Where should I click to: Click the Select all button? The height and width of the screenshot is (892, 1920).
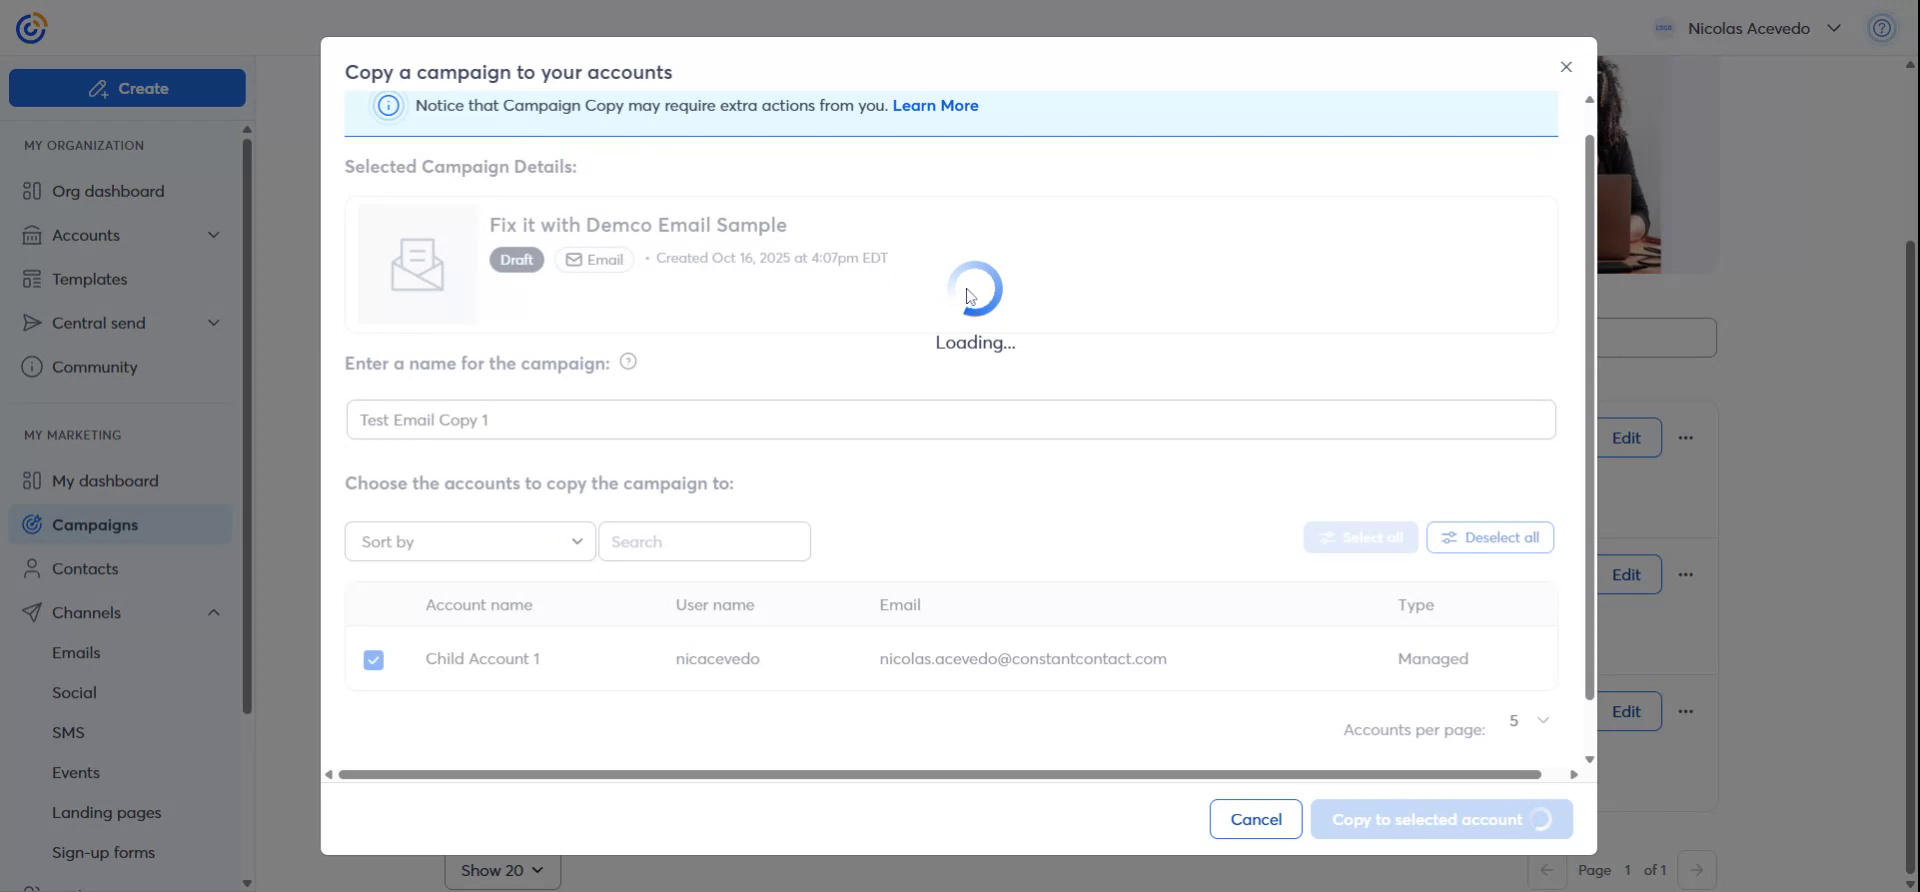(x=1361, y=537)
